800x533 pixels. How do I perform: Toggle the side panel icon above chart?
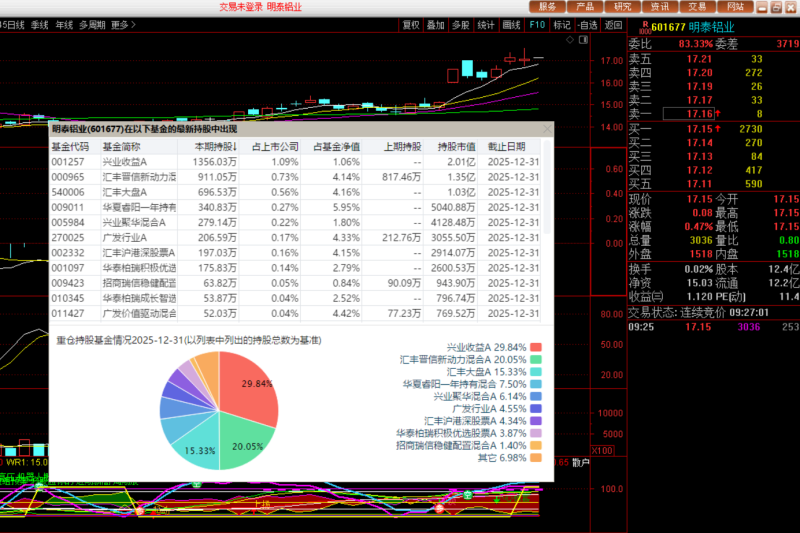(x=584, y=40)
